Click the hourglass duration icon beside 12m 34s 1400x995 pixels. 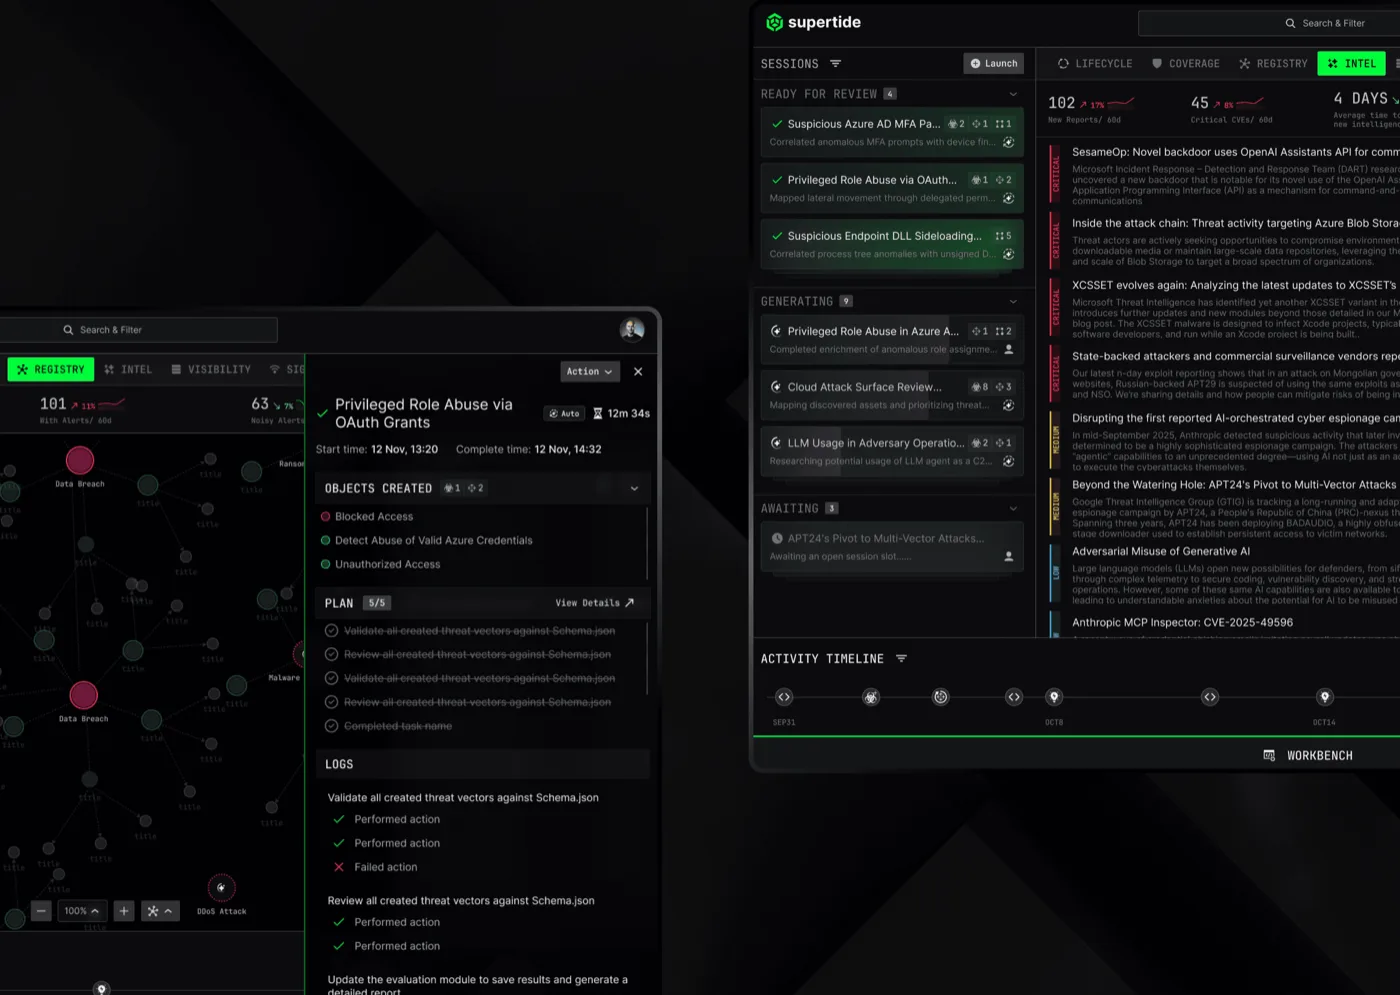click(x=598, y=413)
